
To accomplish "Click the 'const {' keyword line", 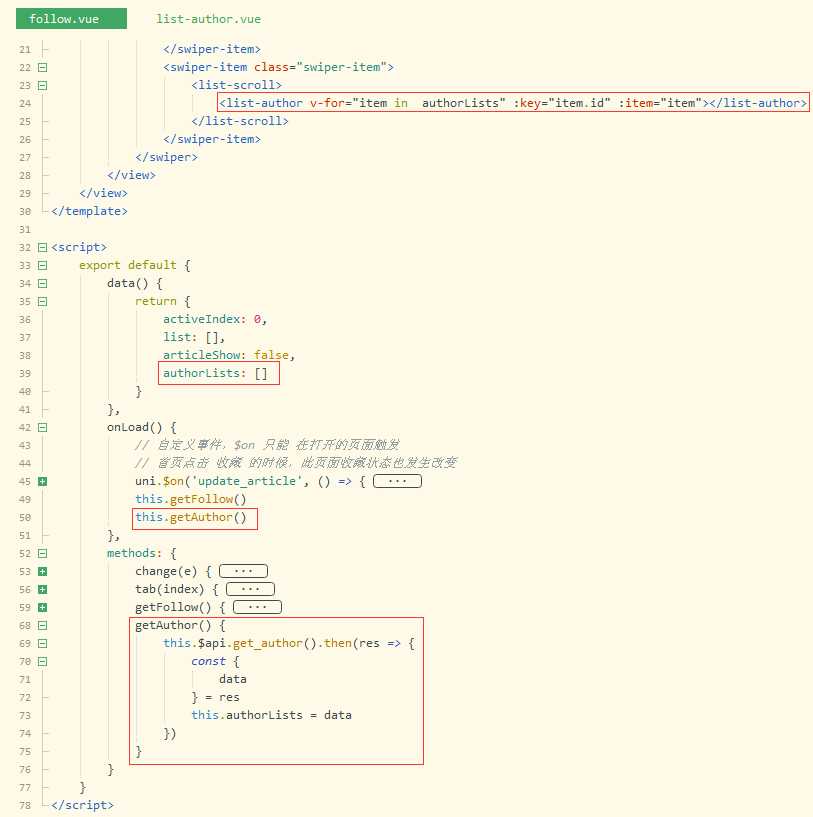I will tap(215, 661).
